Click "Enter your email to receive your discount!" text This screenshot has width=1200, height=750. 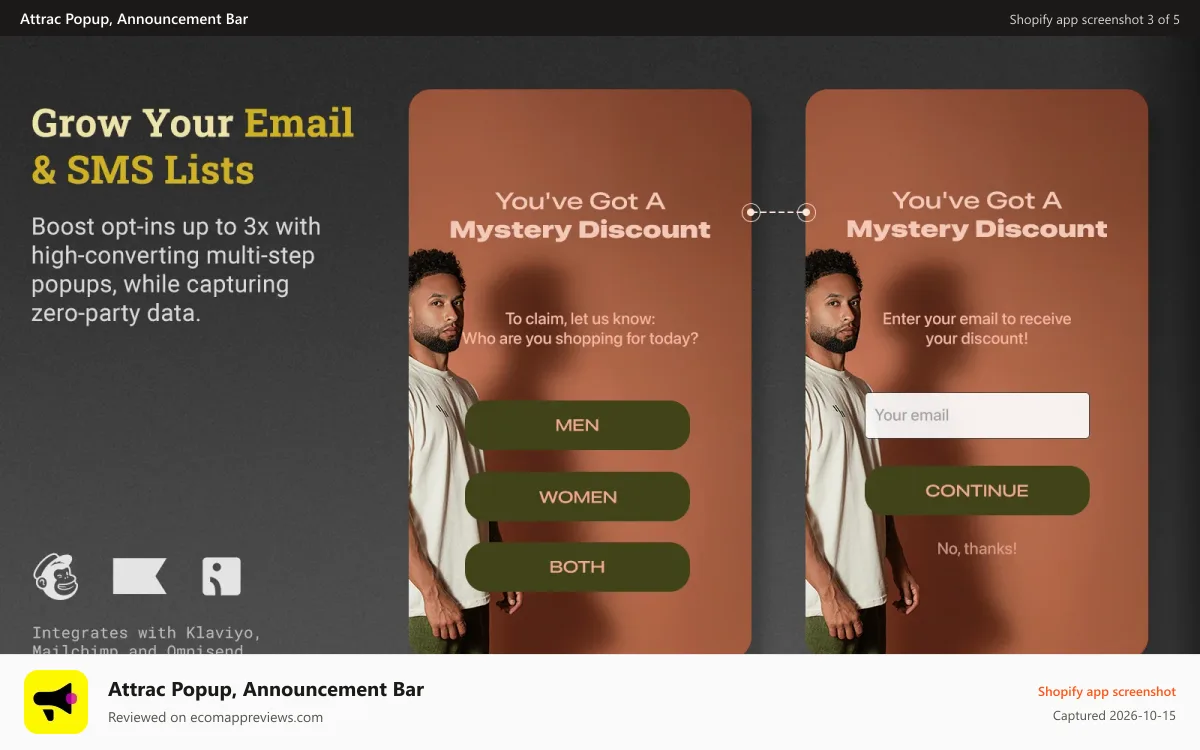click(x=977, y=328)
